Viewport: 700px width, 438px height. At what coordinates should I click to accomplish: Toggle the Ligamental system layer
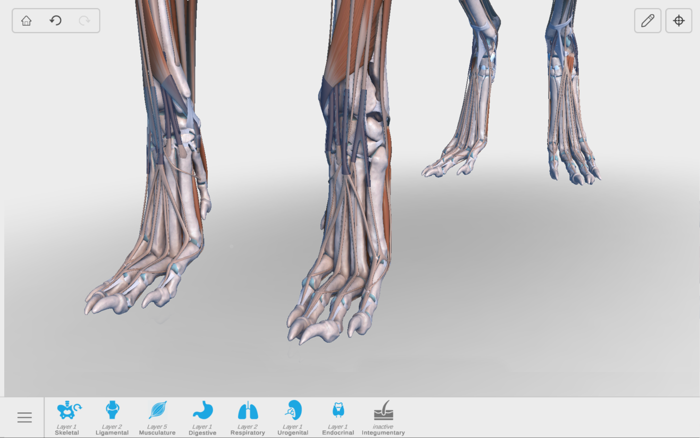pos(112,417)
